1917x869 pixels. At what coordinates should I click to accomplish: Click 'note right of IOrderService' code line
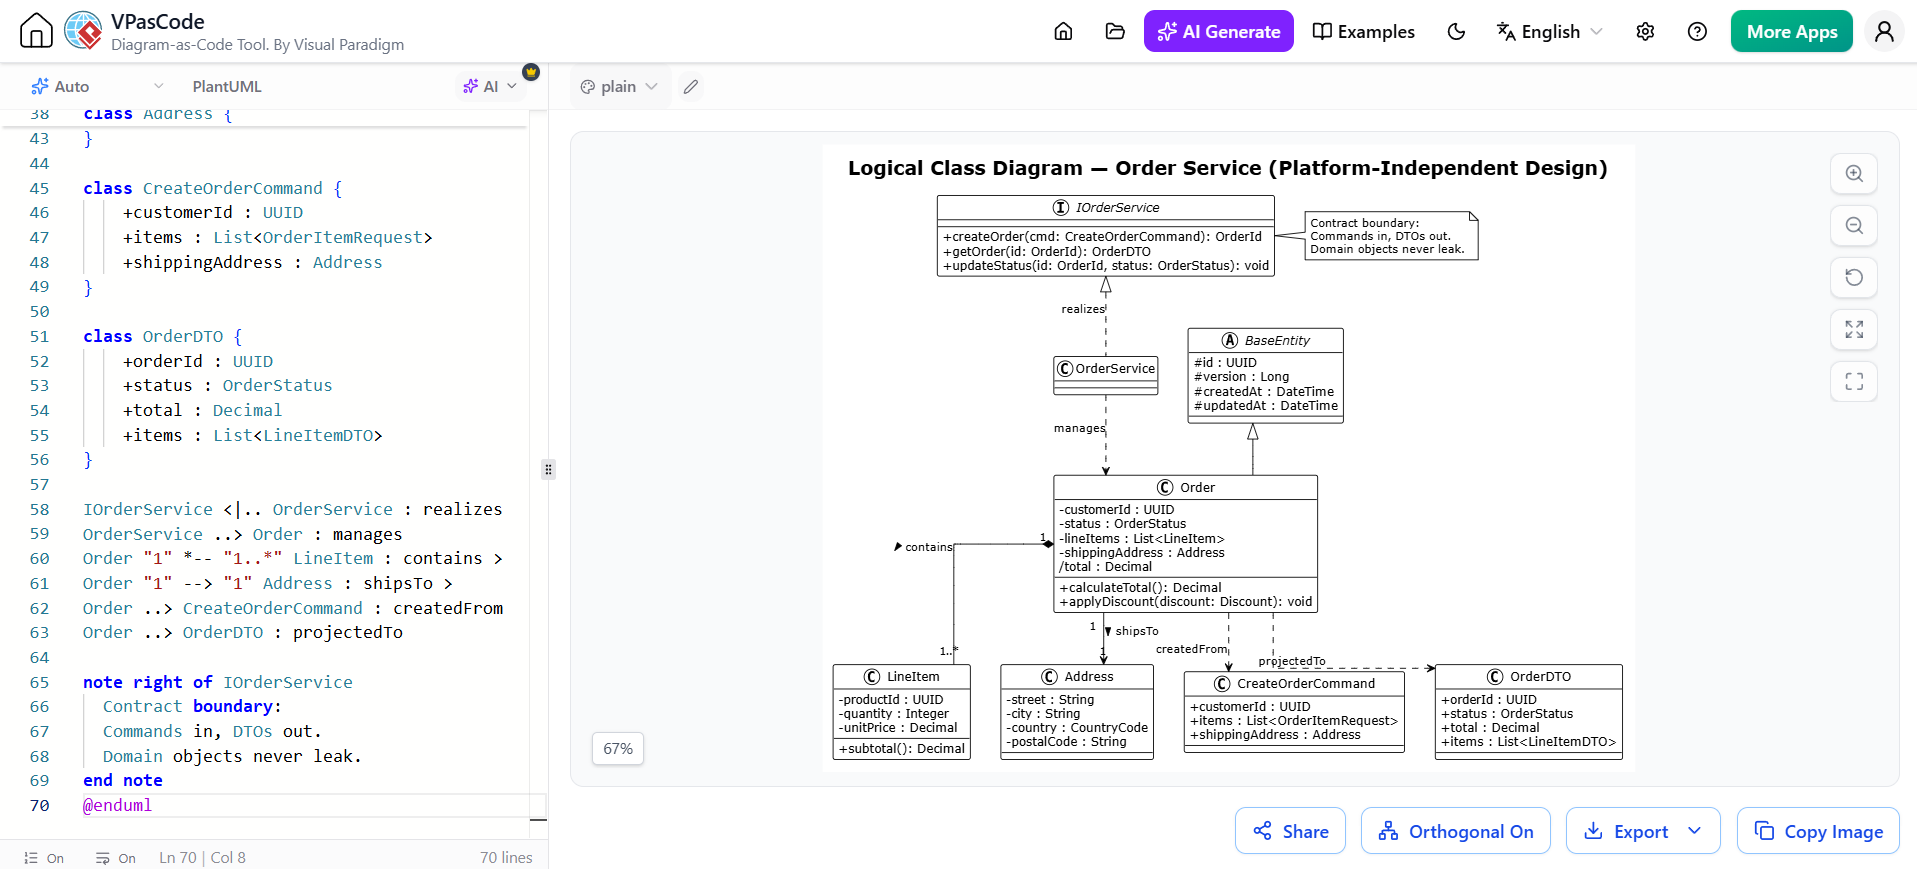217,682
